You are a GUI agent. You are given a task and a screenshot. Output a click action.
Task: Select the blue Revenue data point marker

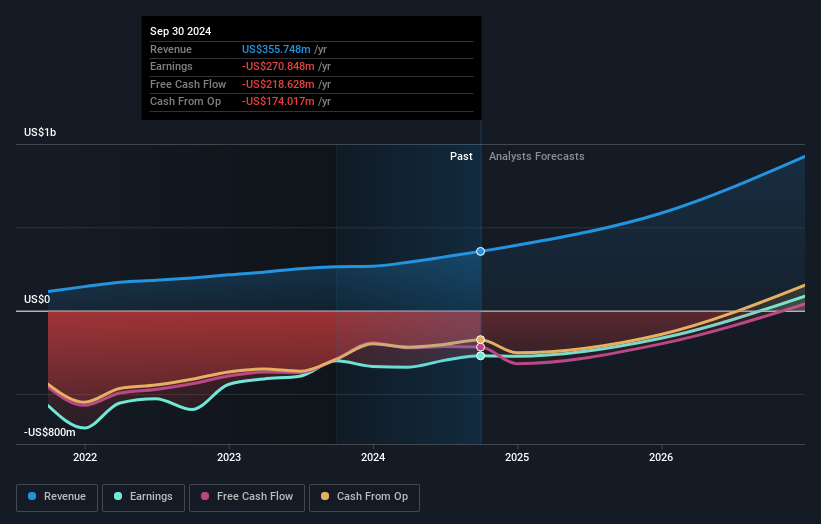(481, 251)
